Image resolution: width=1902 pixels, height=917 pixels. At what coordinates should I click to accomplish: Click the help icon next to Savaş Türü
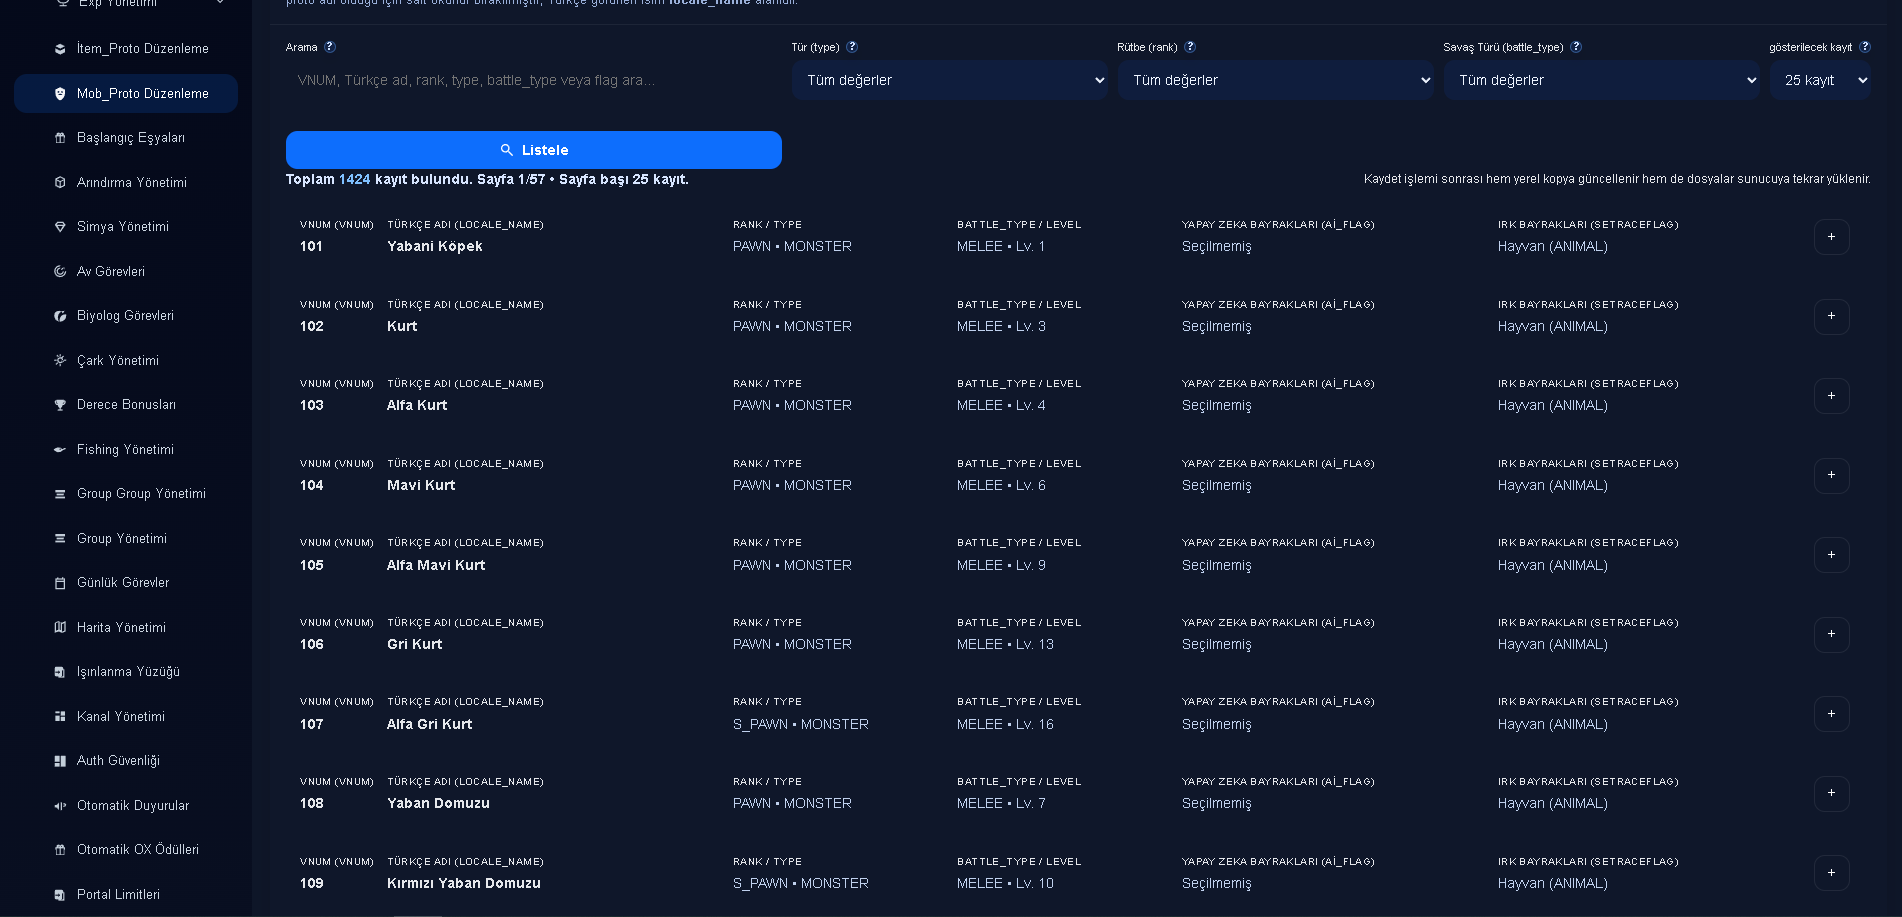(1576, 47)
